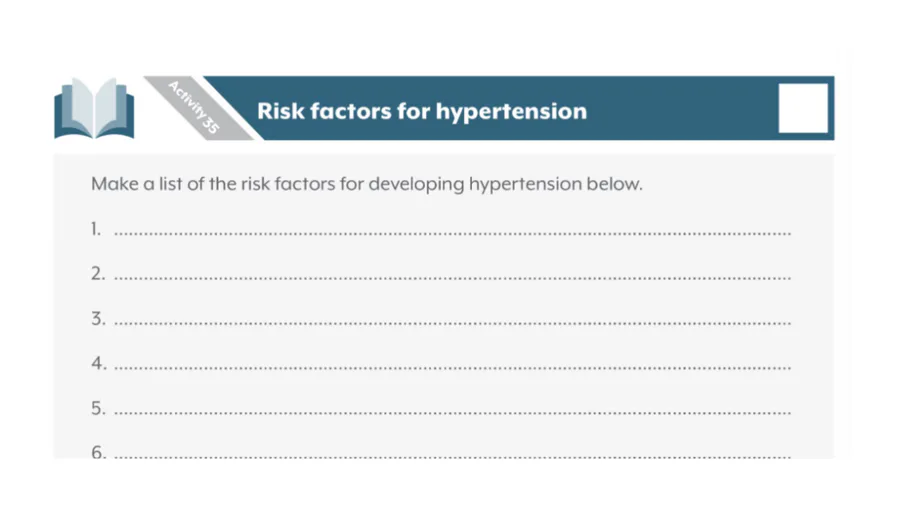
Task: Click the dotted line for item 3
Action: 452,323
